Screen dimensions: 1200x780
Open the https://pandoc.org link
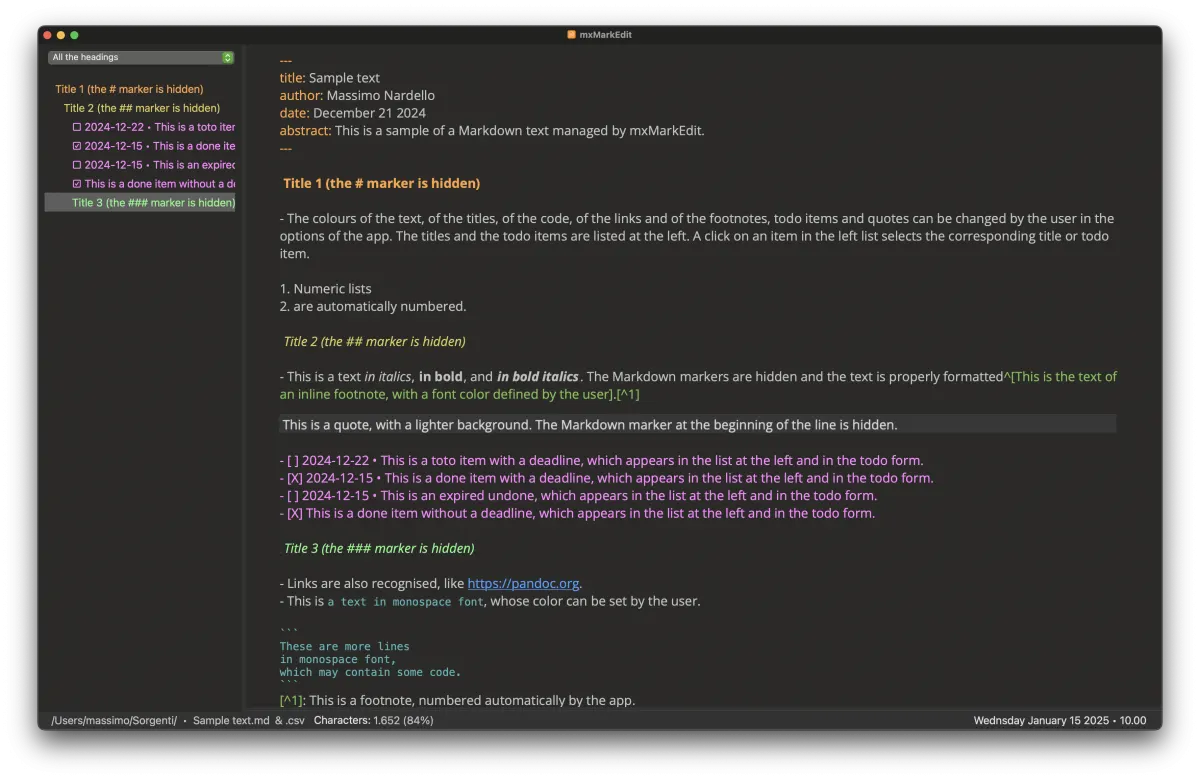(x=523, y=583)
